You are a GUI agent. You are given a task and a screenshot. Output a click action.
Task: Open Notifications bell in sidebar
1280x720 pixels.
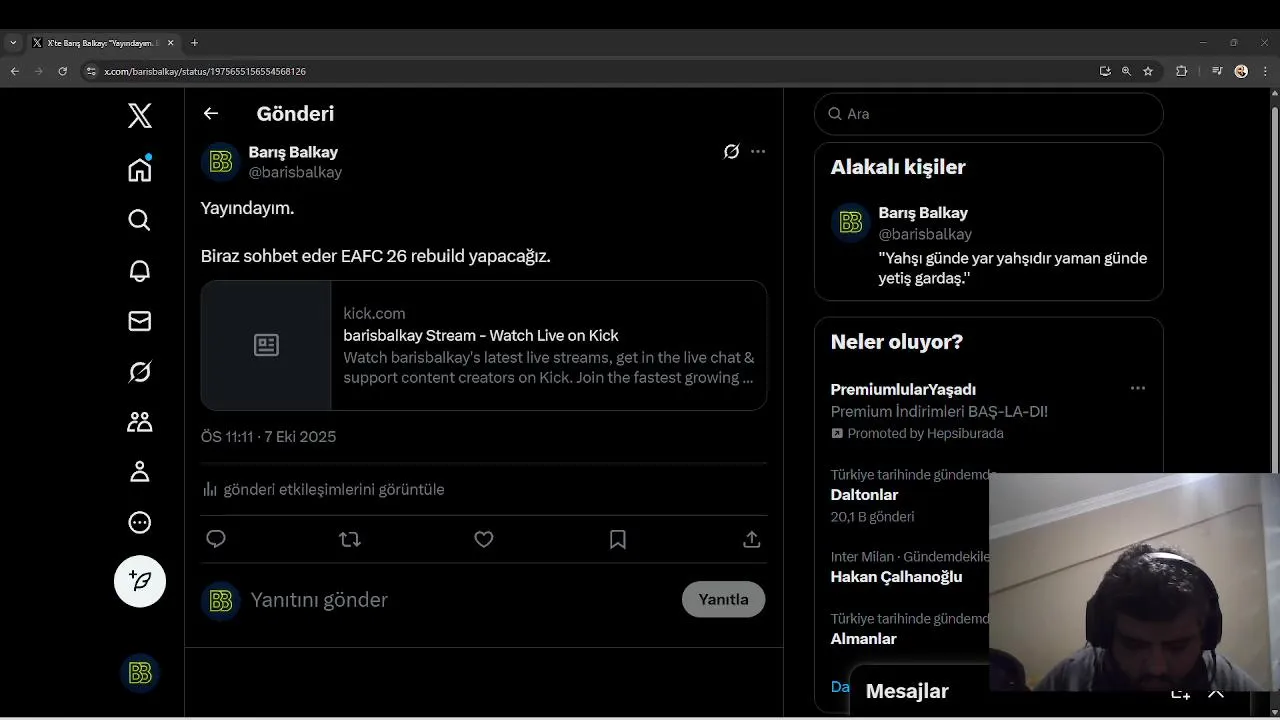140,271
